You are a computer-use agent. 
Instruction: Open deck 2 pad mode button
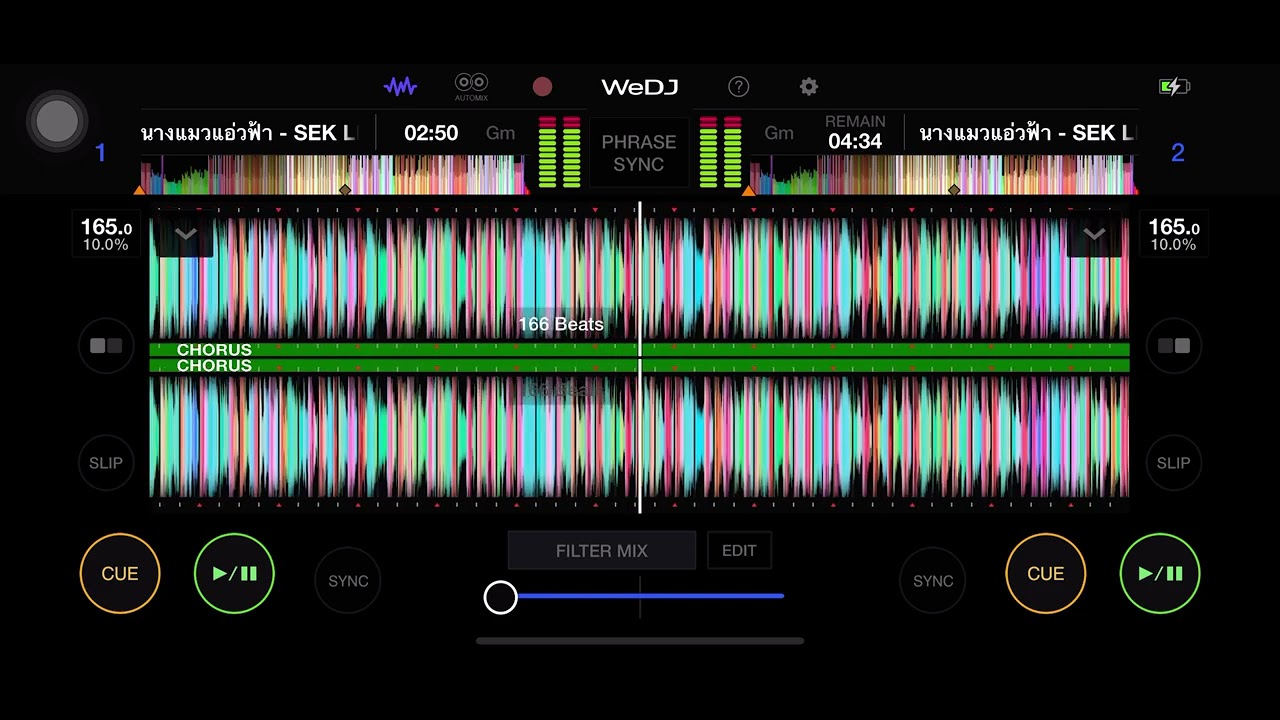[1173, 346]
